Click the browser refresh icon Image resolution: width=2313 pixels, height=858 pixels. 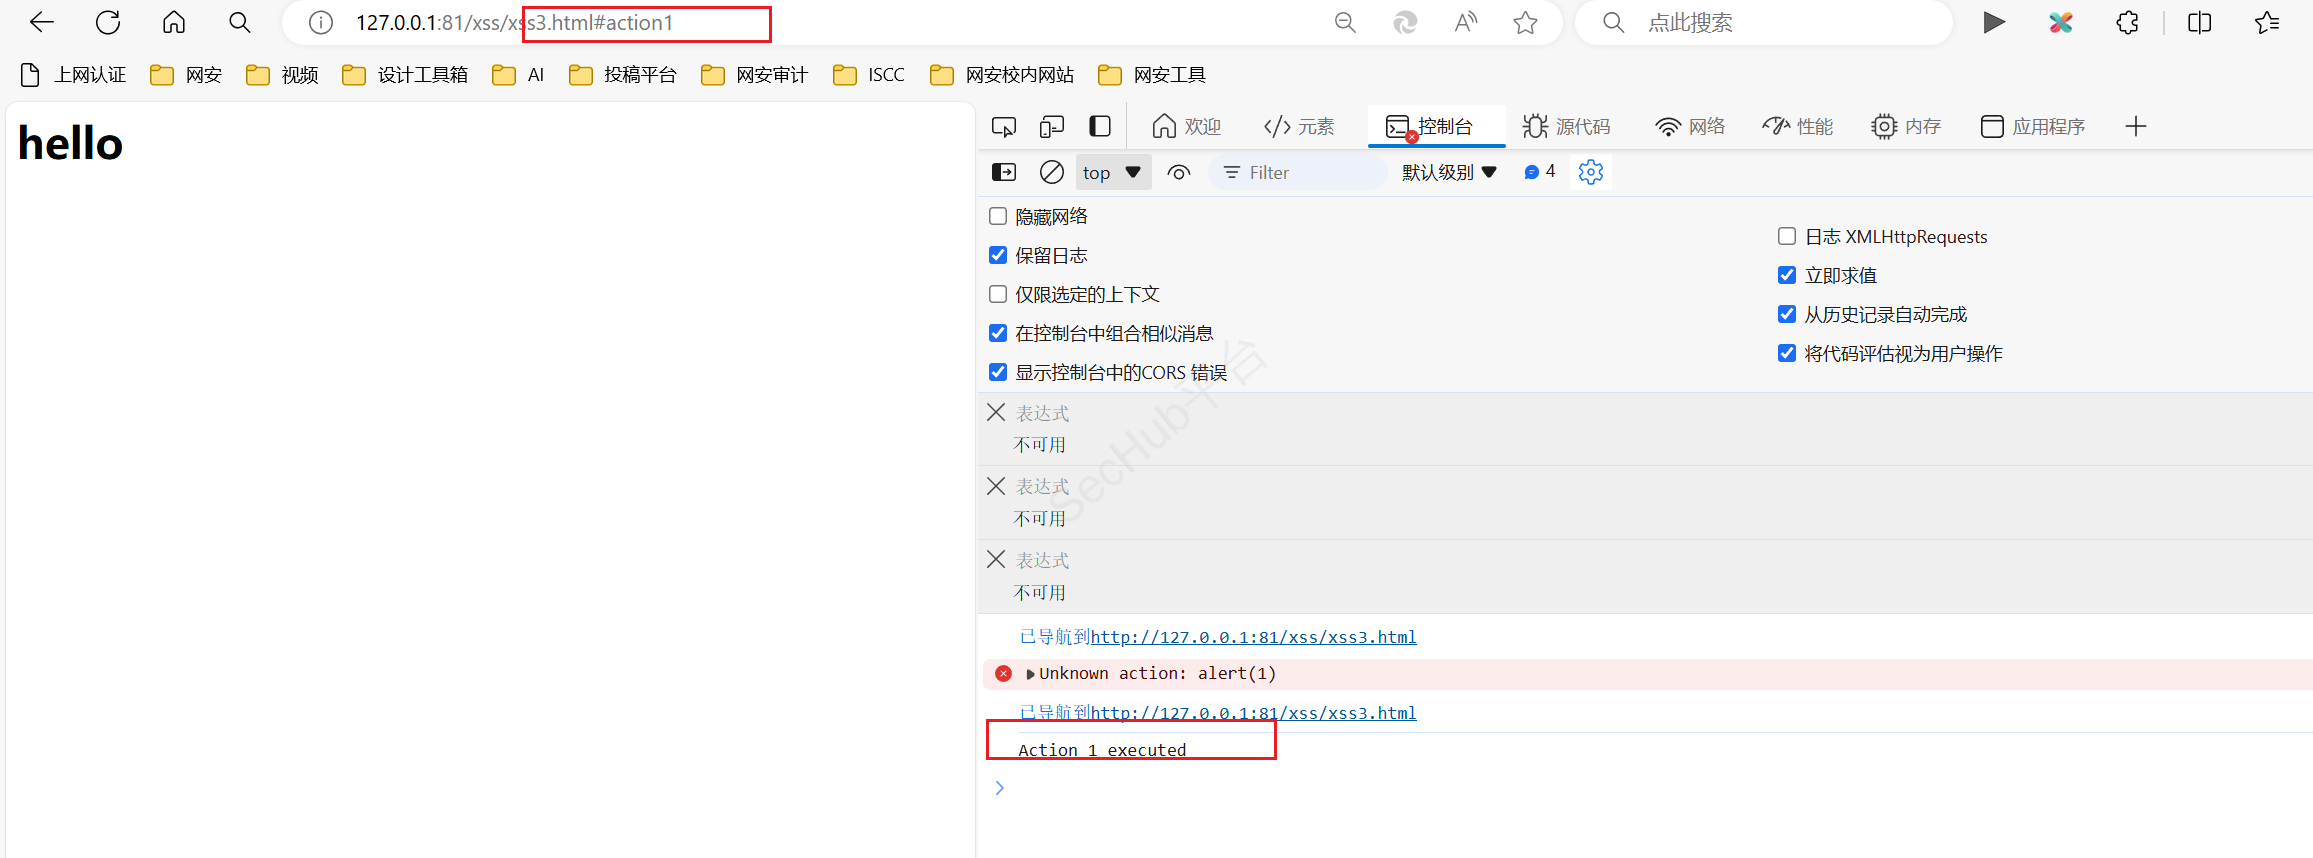coord(108,22)
